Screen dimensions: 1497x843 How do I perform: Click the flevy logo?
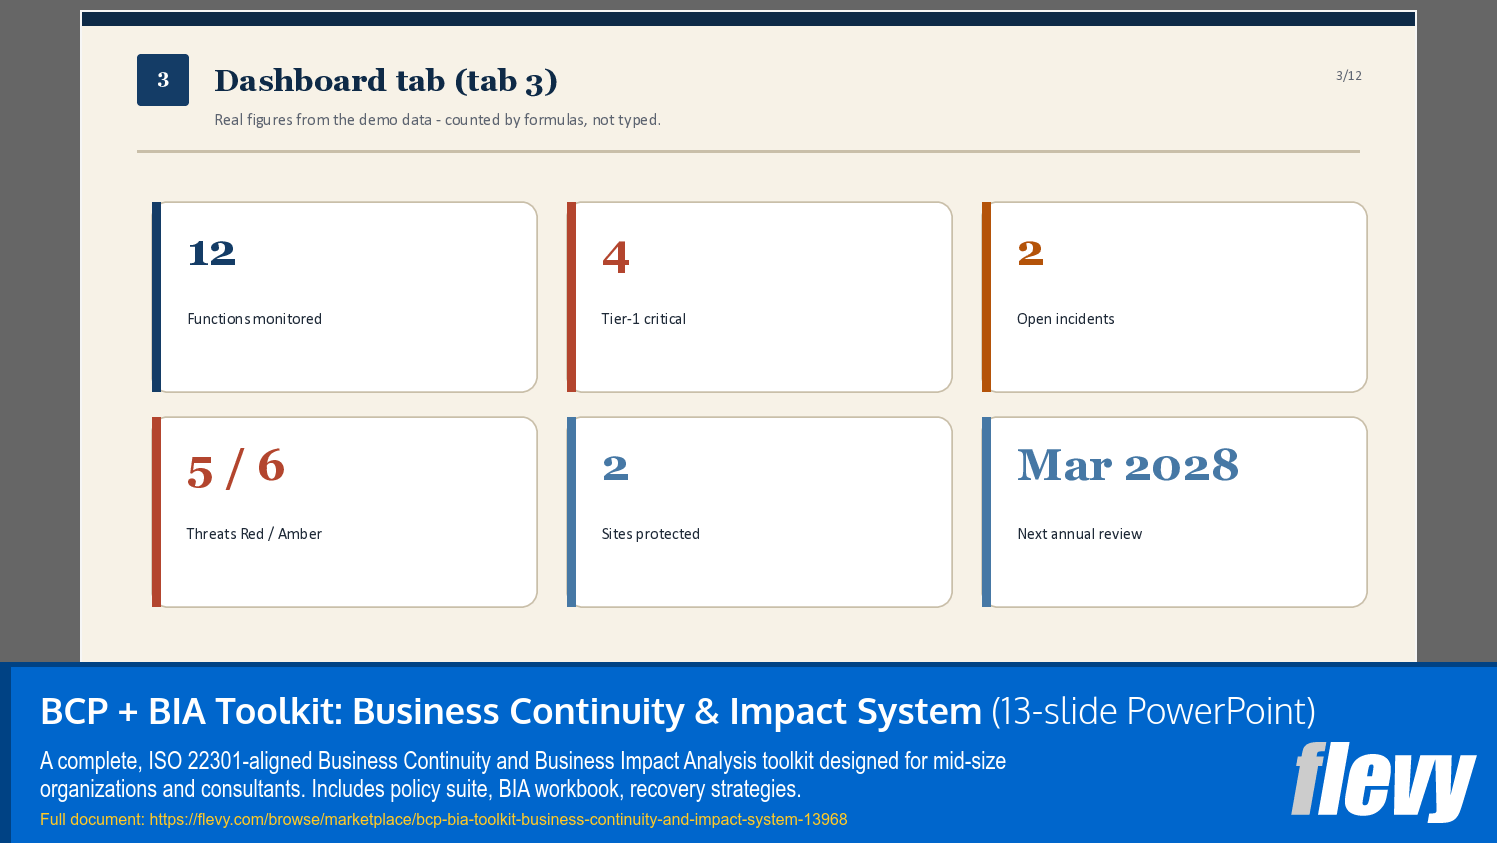tap(1383, 781)
